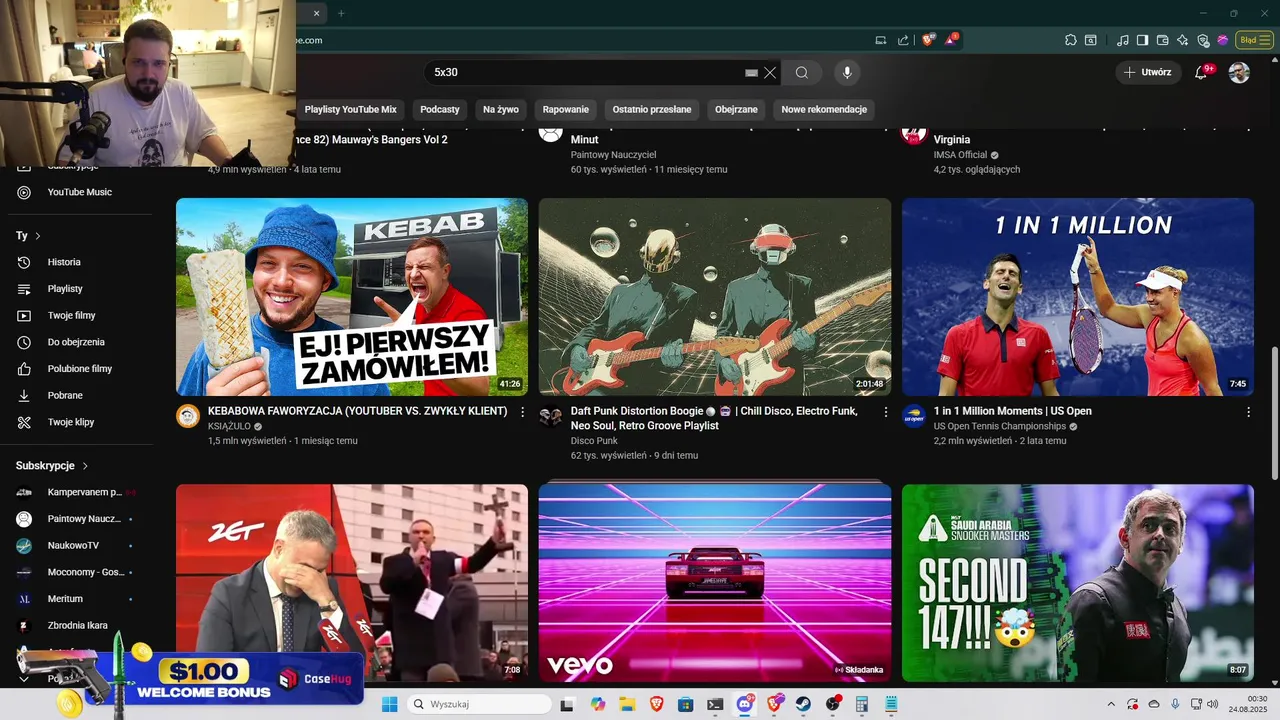This screenshot has width=1280, height=720.
Task: Select the Podcasty filter chip
Action: tap(440, 109)
